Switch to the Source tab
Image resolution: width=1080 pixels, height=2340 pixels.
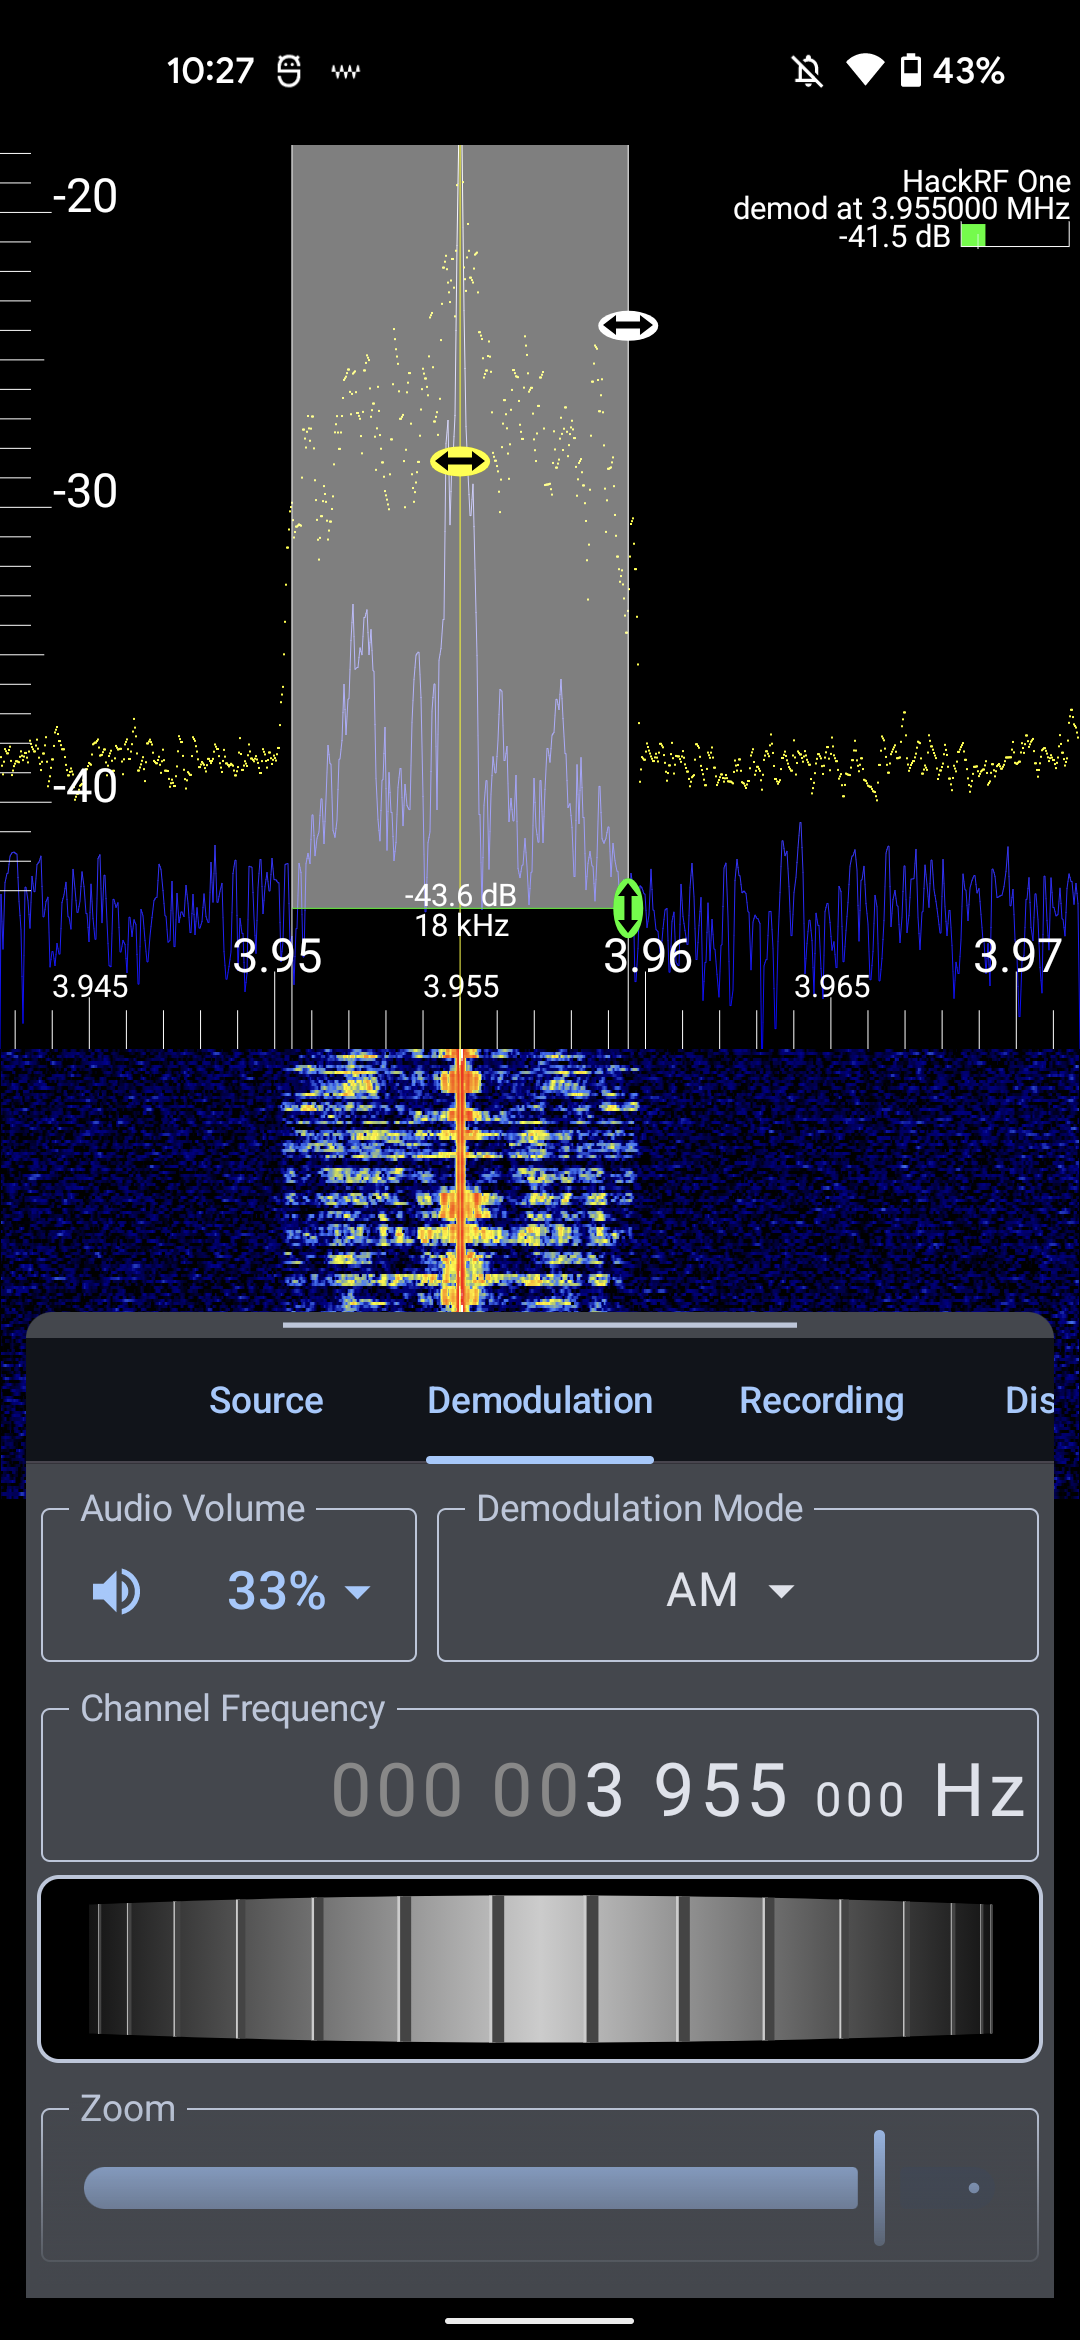point(266,1401)
